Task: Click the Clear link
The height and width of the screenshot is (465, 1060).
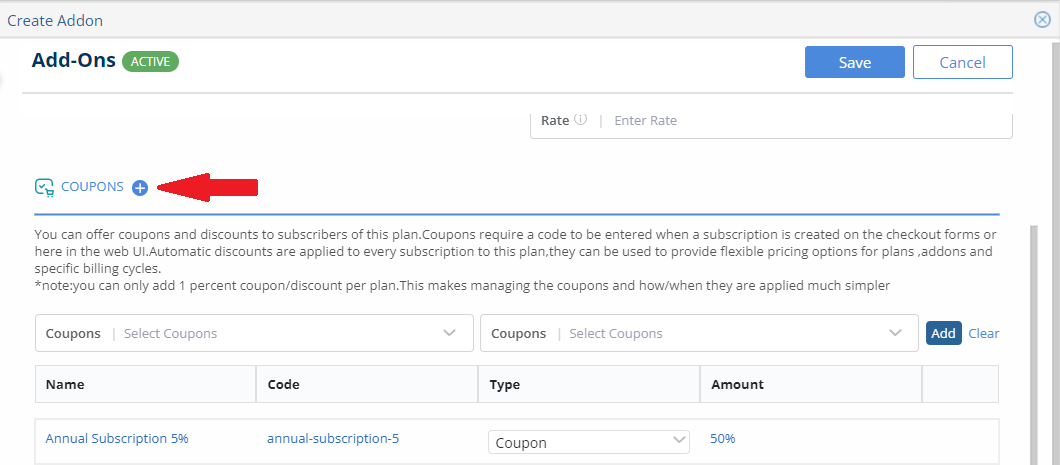Action: click(x=984, y=333)
